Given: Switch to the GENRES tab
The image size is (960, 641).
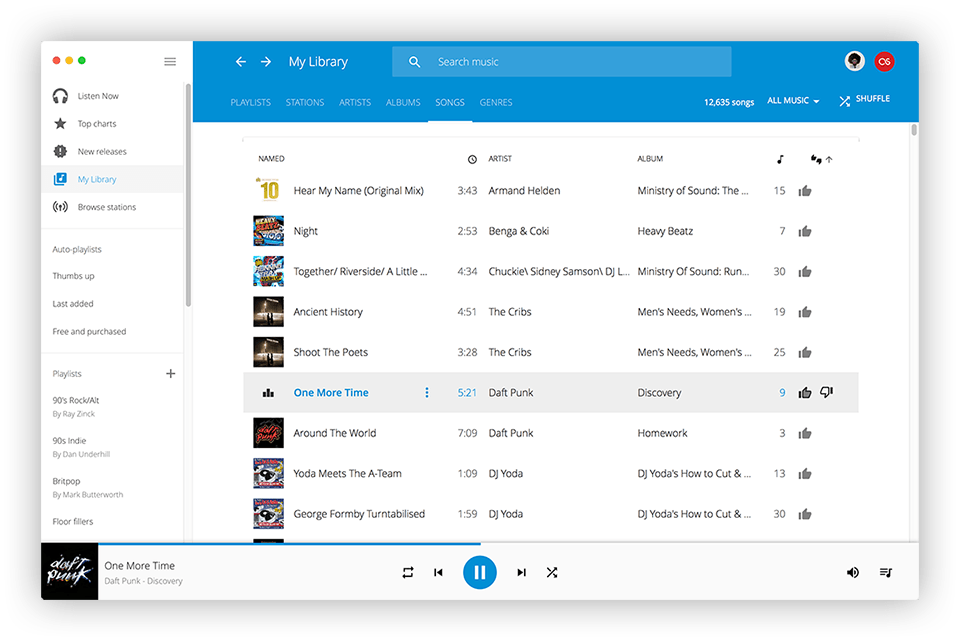Looking at the screenshot, I should click(496, 102).
